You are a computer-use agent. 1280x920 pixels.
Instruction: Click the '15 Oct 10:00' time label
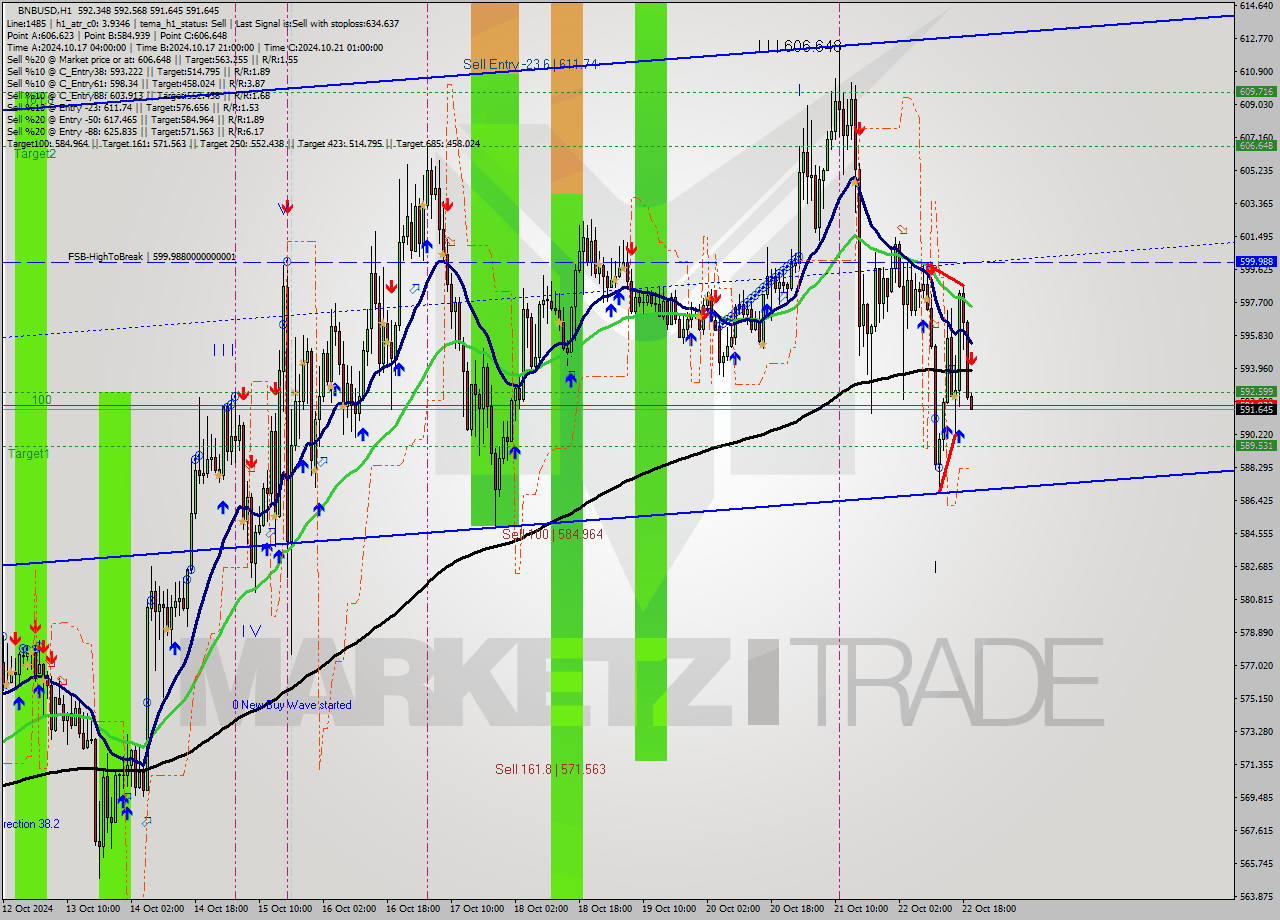point(285,909)
